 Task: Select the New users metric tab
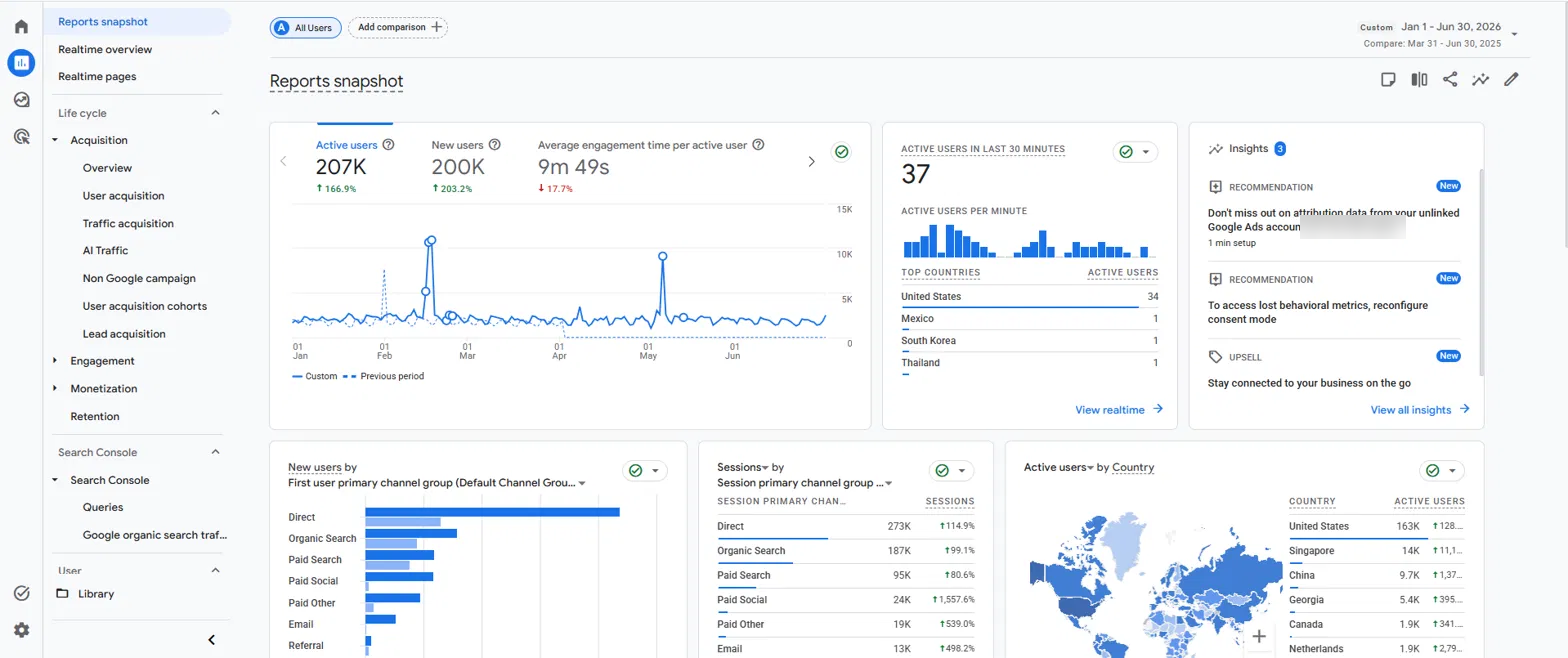tap(466, 167)
